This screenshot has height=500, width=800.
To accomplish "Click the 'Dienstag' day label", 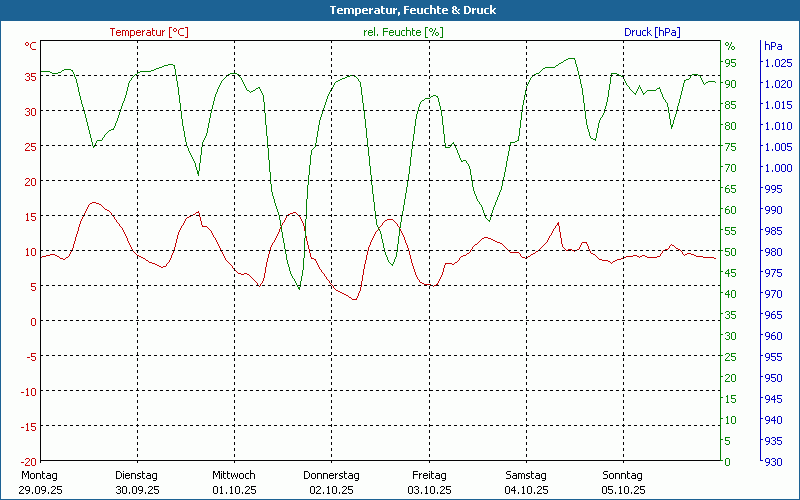I will click(137, 475).
